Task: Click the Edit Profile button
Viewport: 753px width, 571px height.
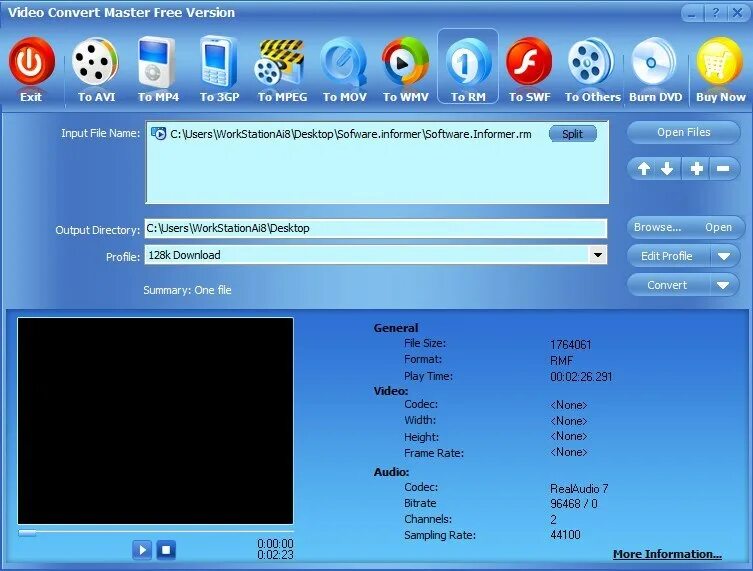Action: pos(667,256)
